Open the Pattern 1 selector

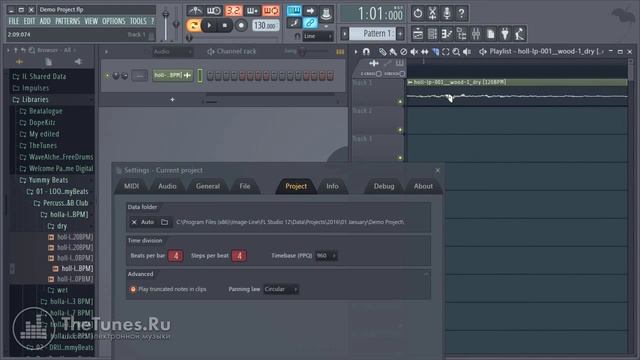pyautogui.click(x=371, y=33)
